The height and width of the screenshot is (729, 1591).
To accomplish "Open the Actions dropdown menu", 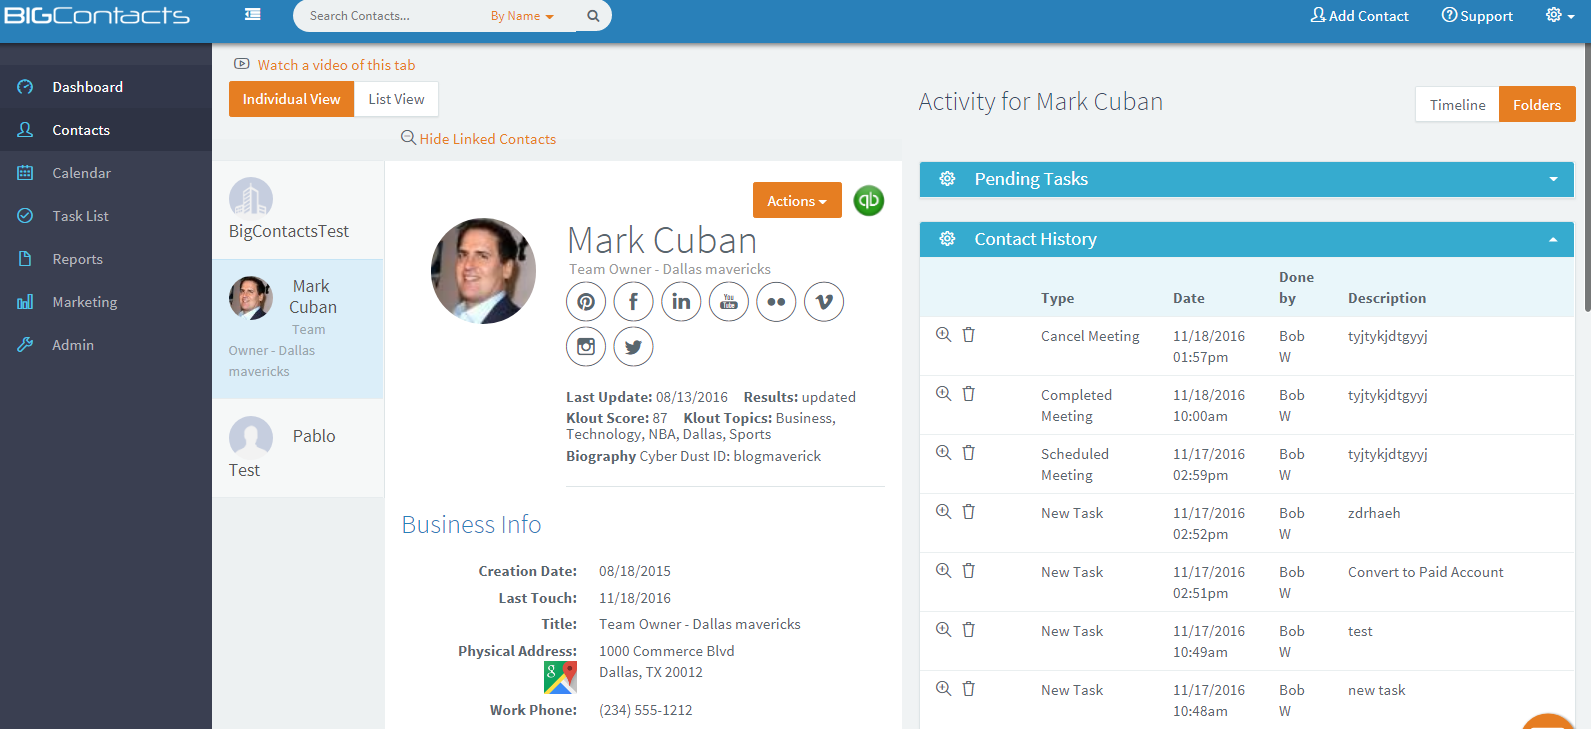I will pos(797,200).
